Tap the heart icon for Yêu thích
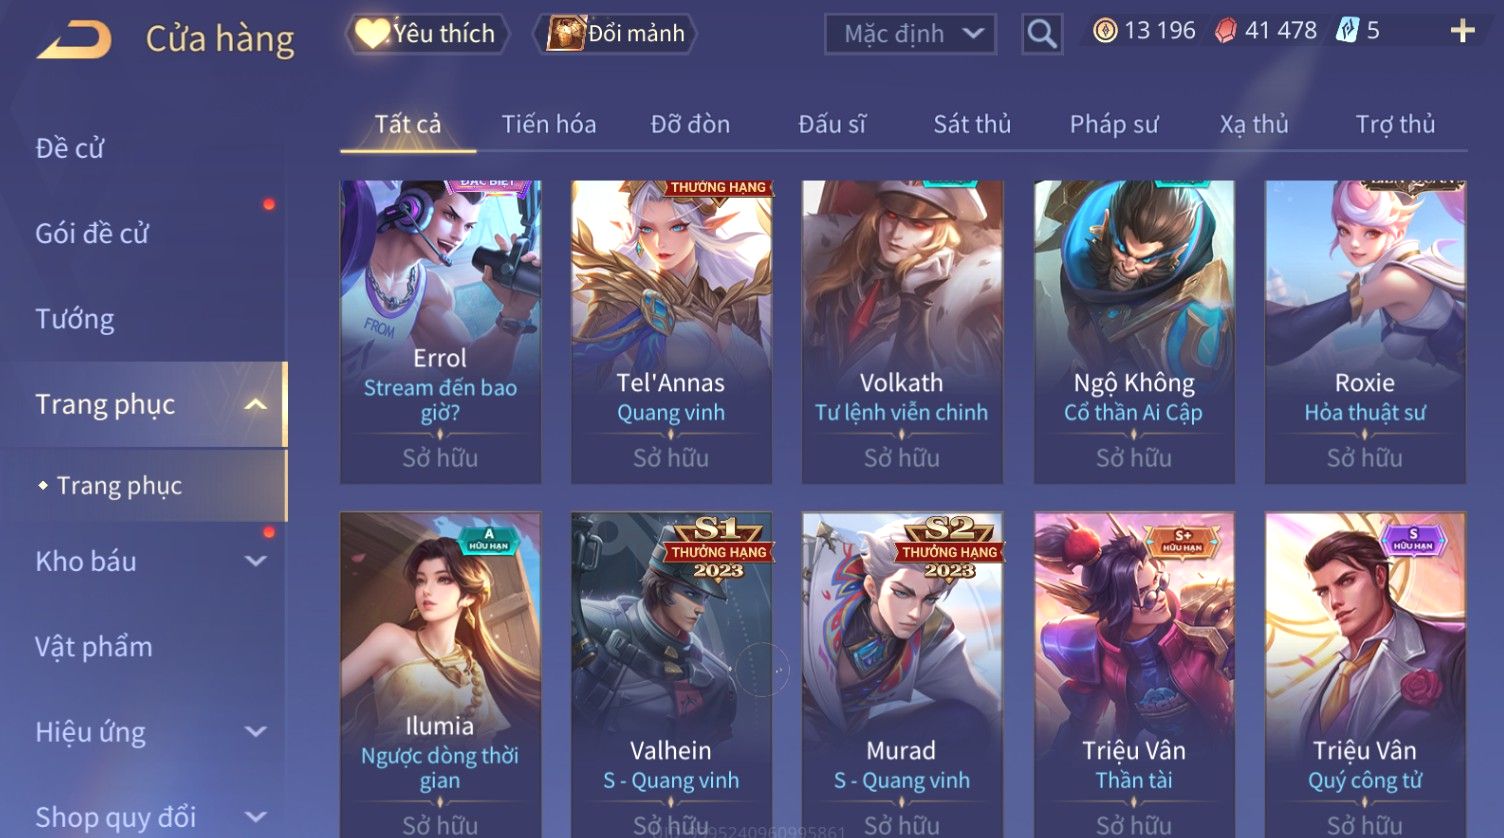This screenshot has height=838, width=1504. pos(372,34)
